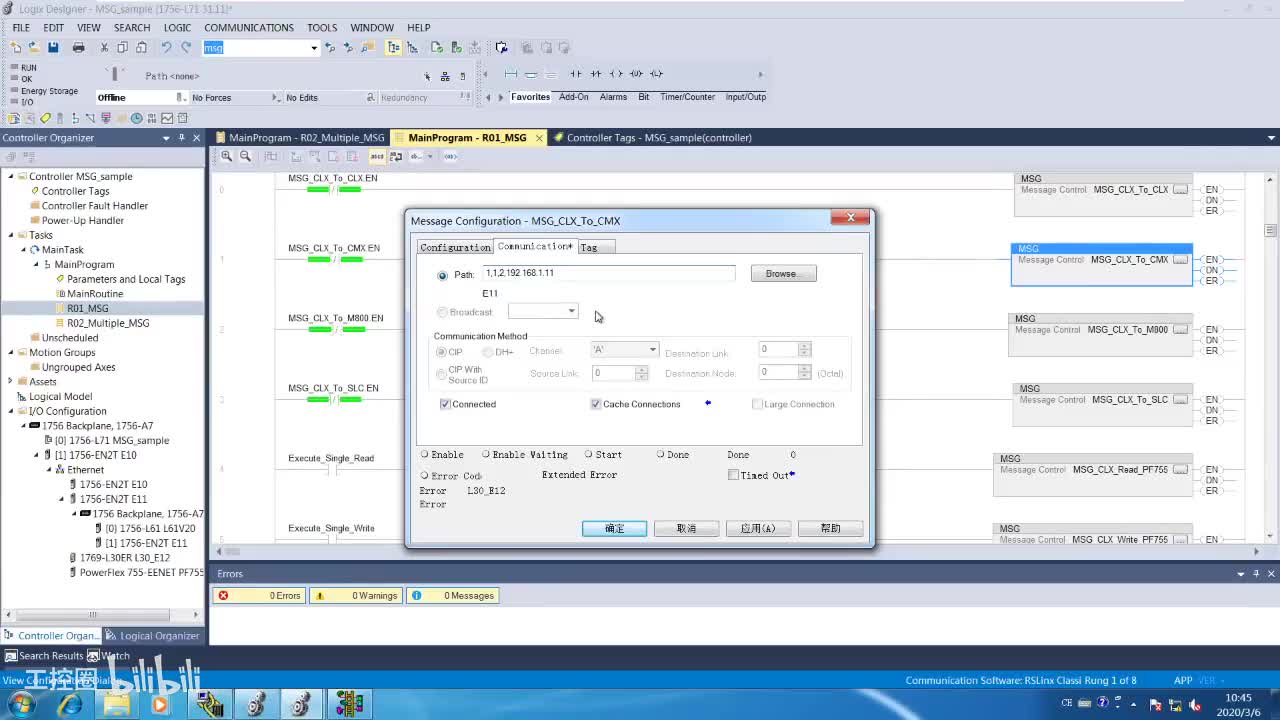The image size is (1280, 720).
Task: Click the Enable status indicator
Action: pos(425,454)
